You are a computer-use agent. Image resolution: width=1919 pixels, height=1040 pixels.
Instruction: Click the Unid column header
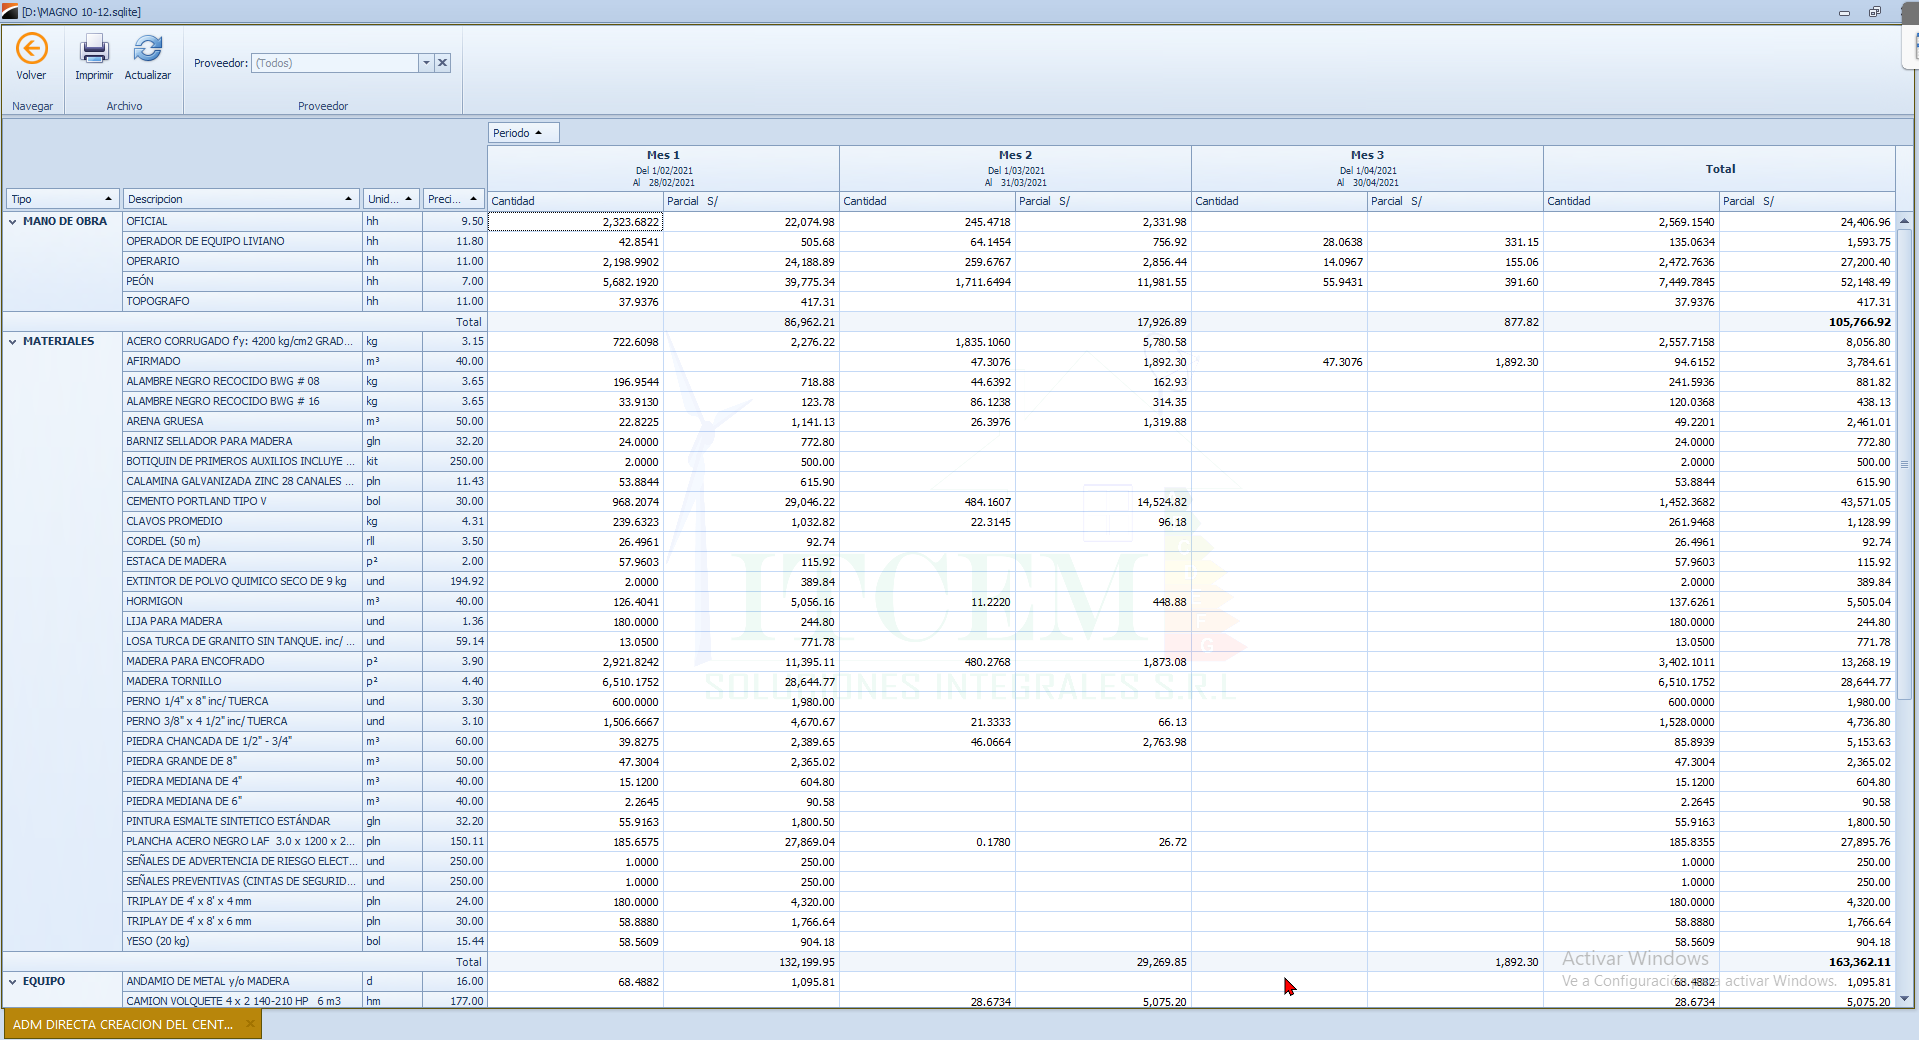391,199
